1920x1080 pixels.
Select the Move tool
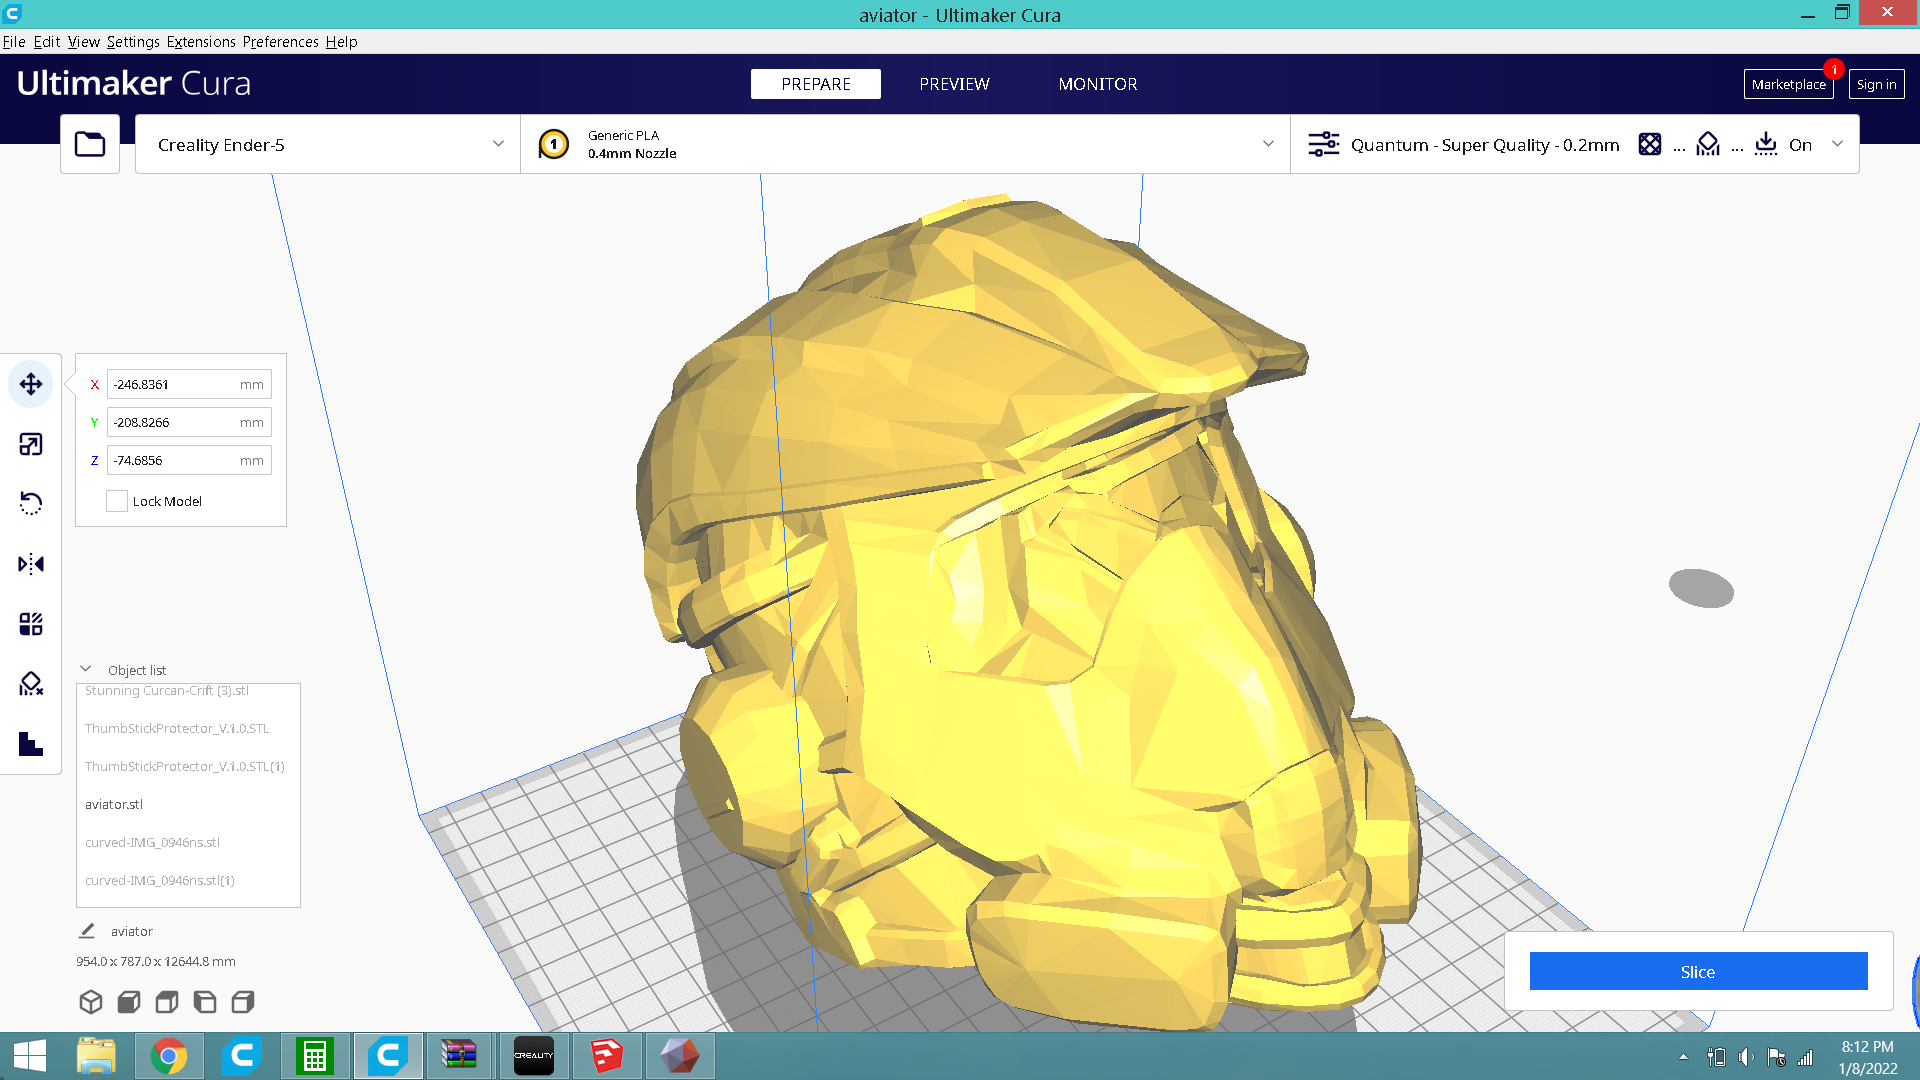pos(31,384)
